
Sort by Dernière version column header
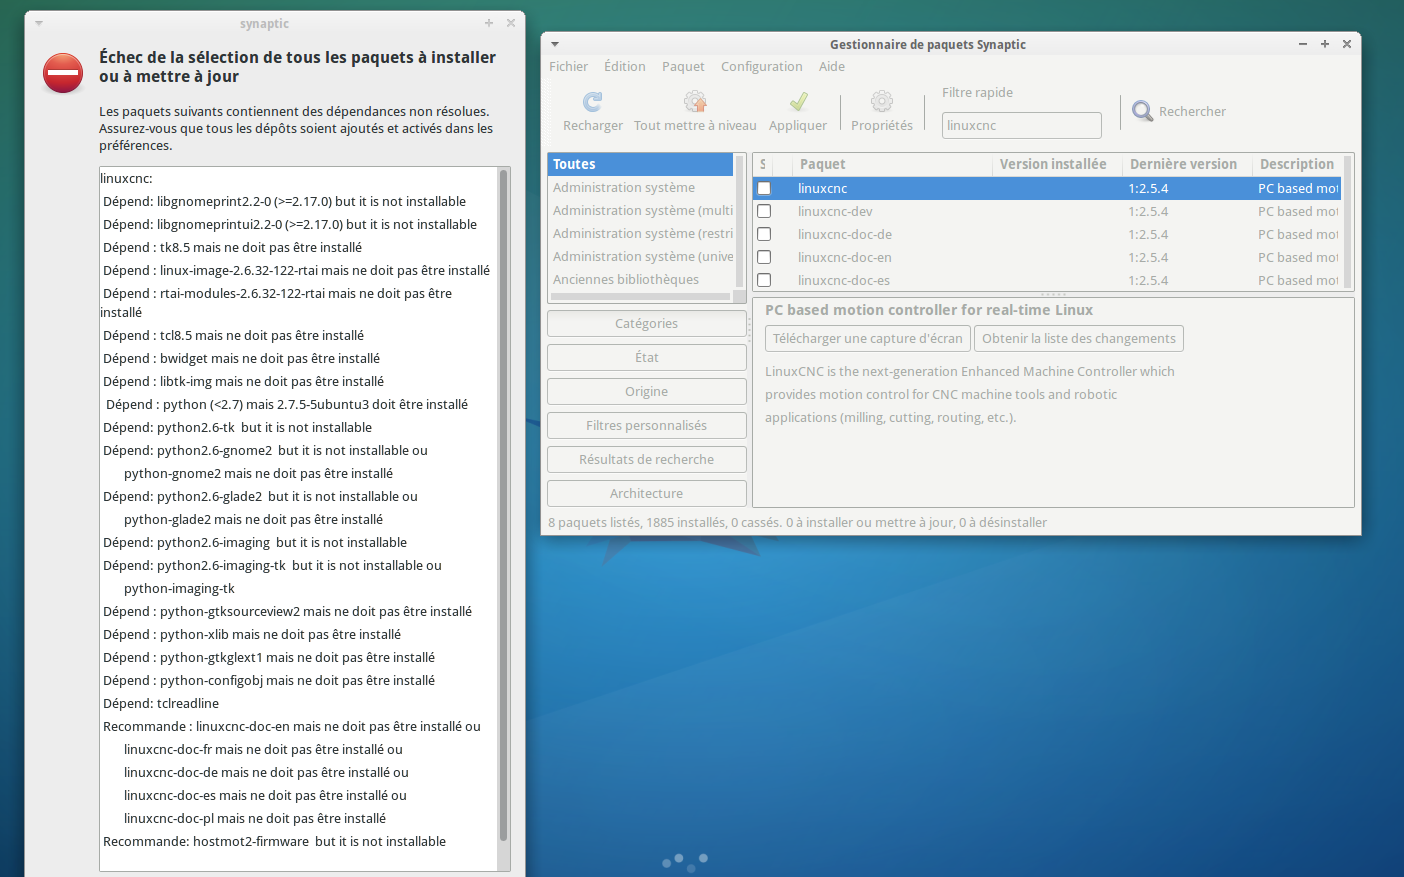pyautogui.click(x=1188, y=164)
